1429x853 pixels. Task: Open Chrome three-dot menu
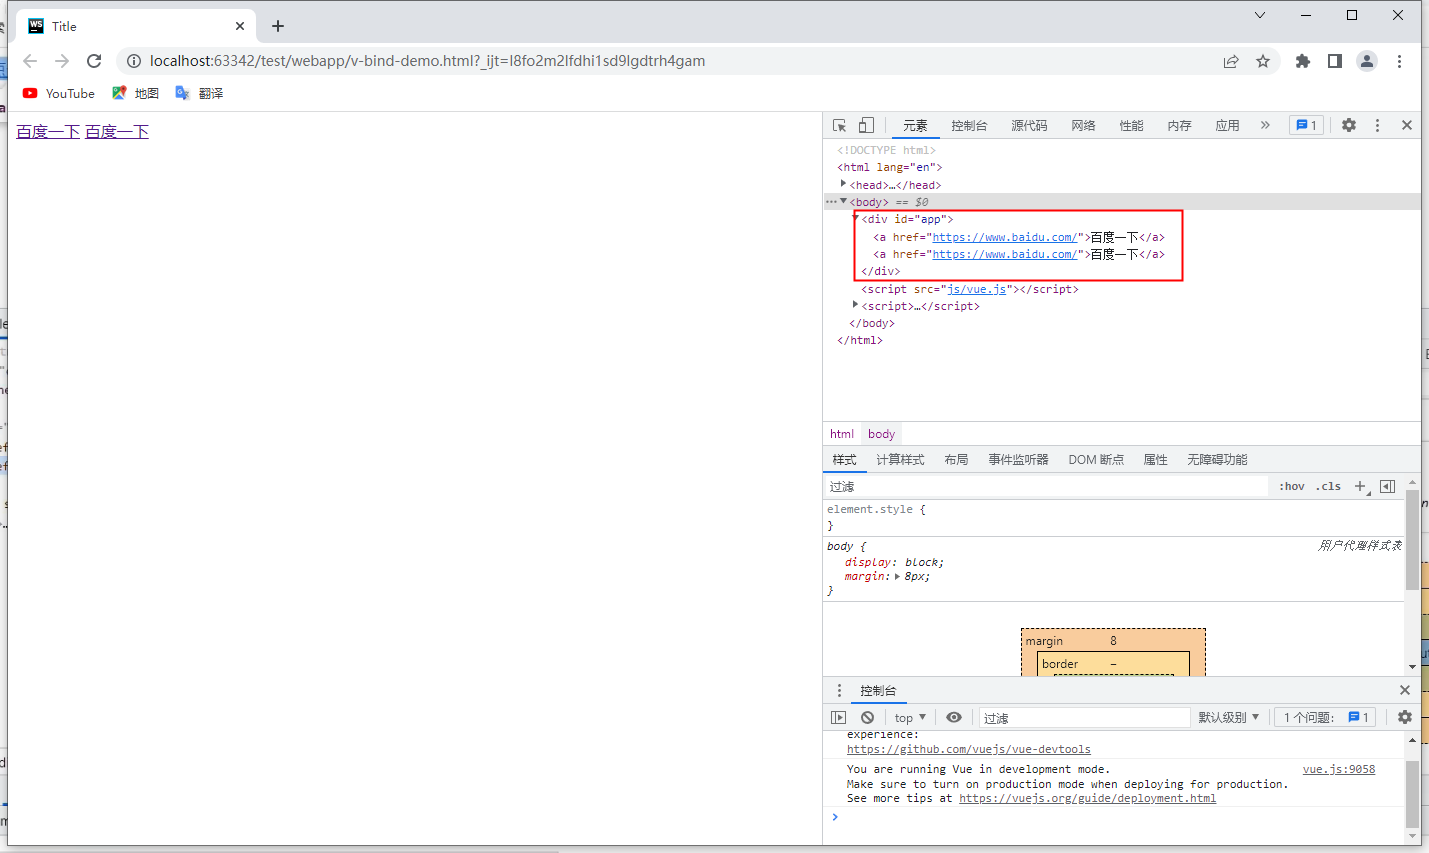(x=1399, y=61)
